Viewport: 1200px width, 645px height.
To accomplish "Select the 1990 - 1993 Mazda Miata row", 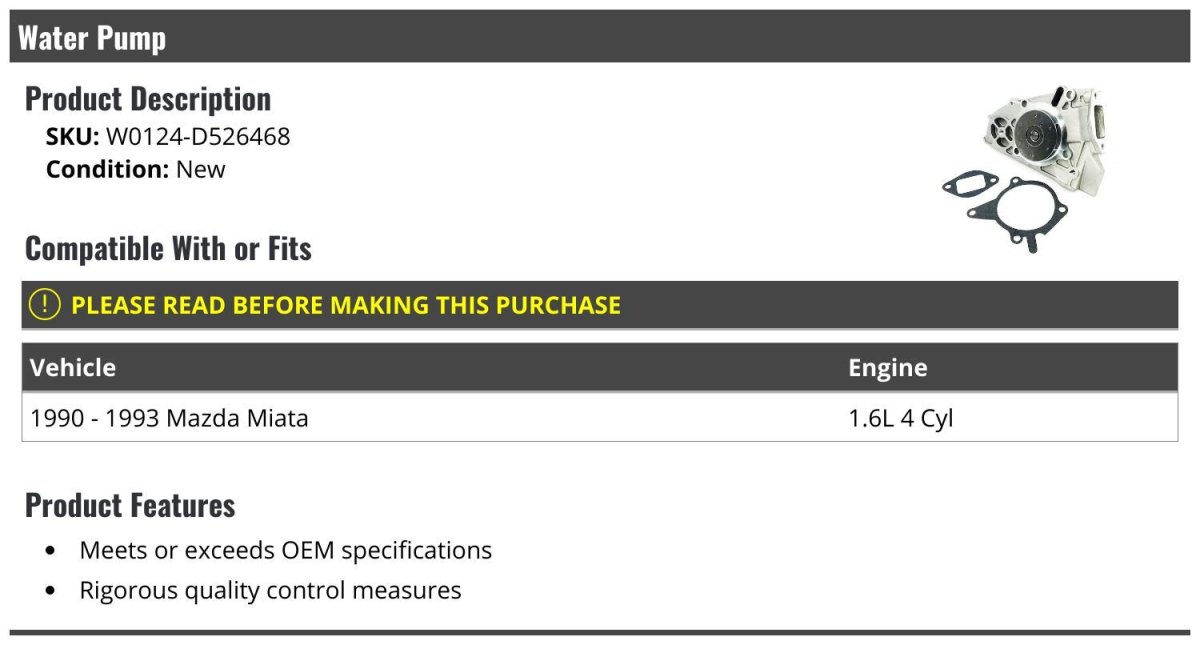I will pyautogui.click(x=170, y=418).
